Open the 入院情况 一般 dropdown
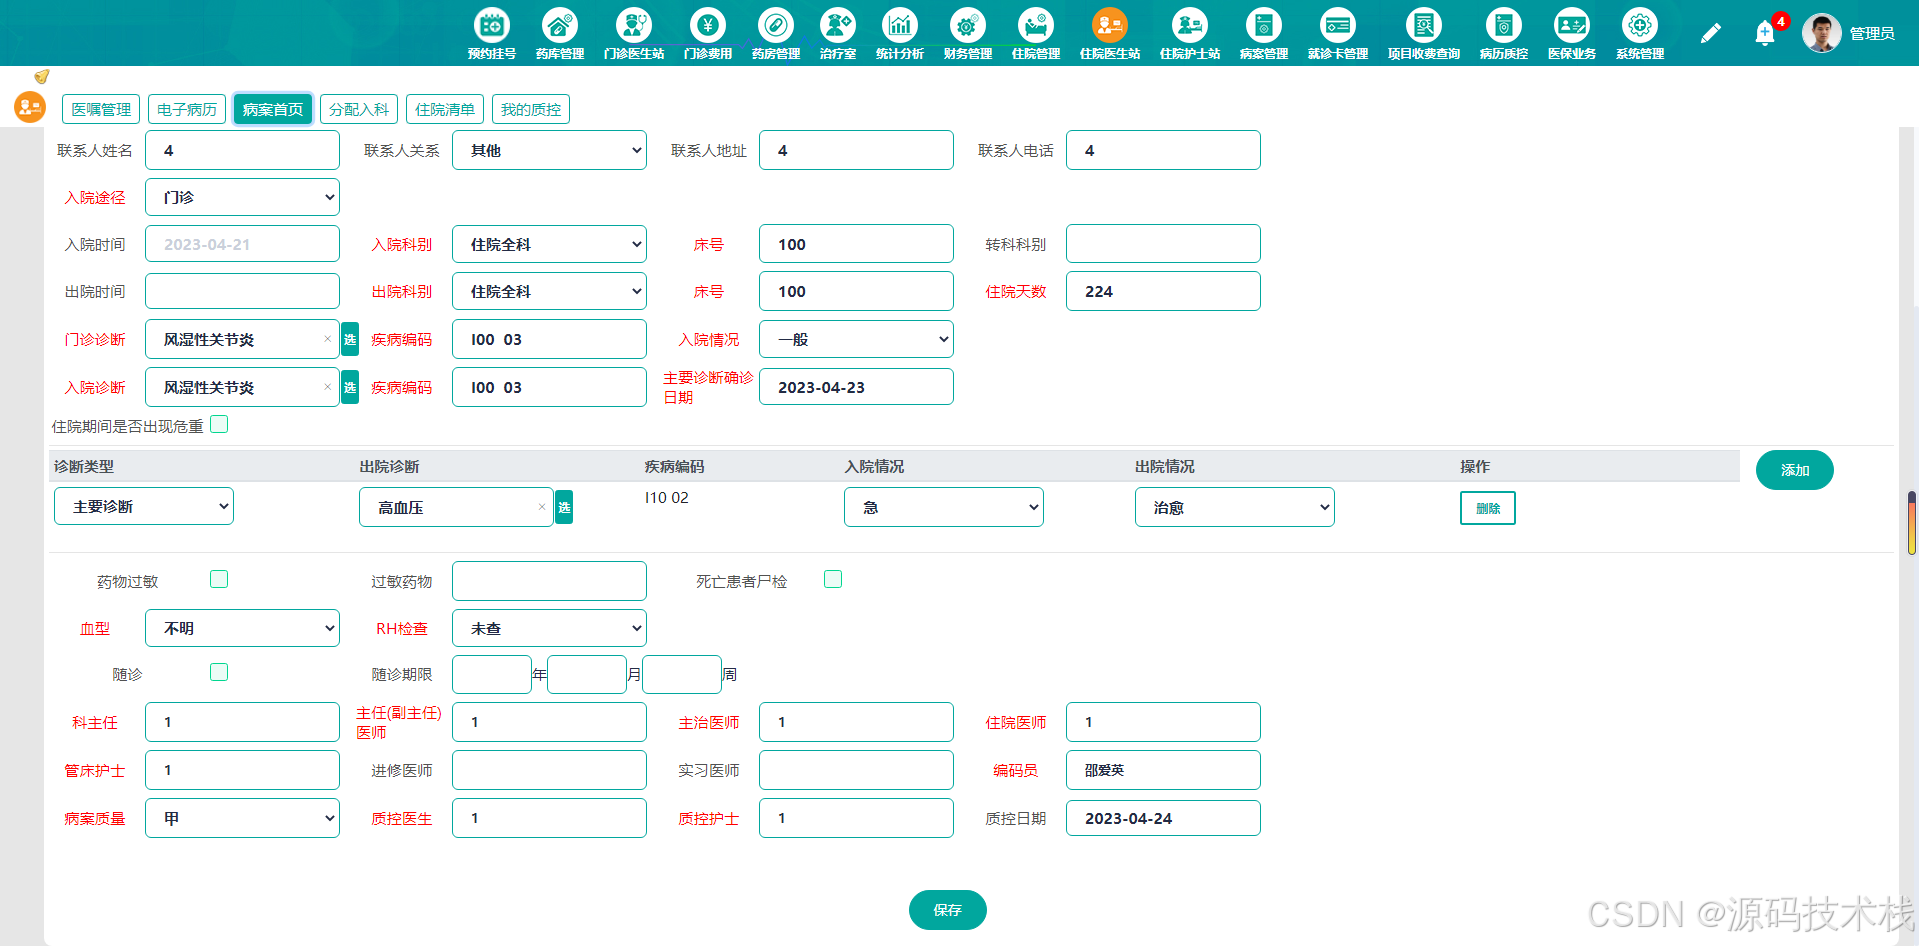Screen dimensions: 1919x946 tap(856, 339)
